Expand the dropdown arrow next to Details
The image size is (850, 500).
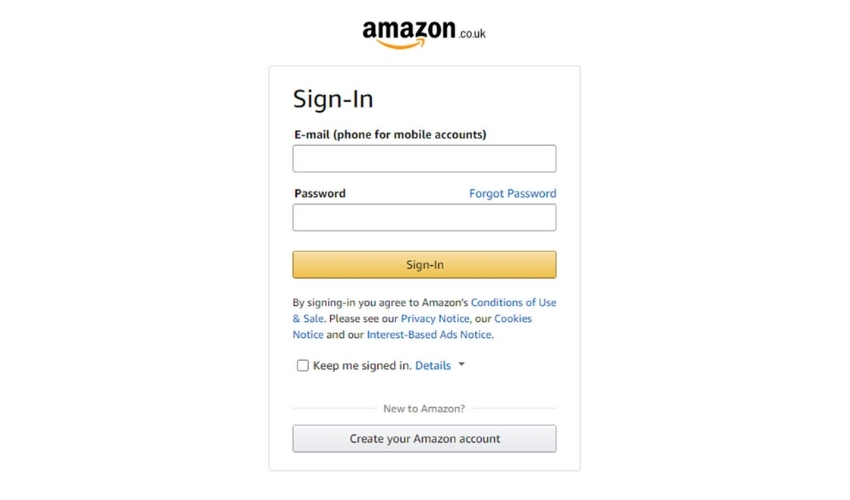461,364
